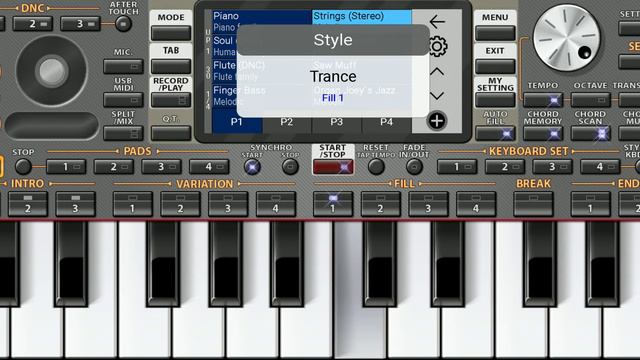This screenshot has height=360, width=640.
Task: Push the MODE button
Action: click(x=171, y=33)
